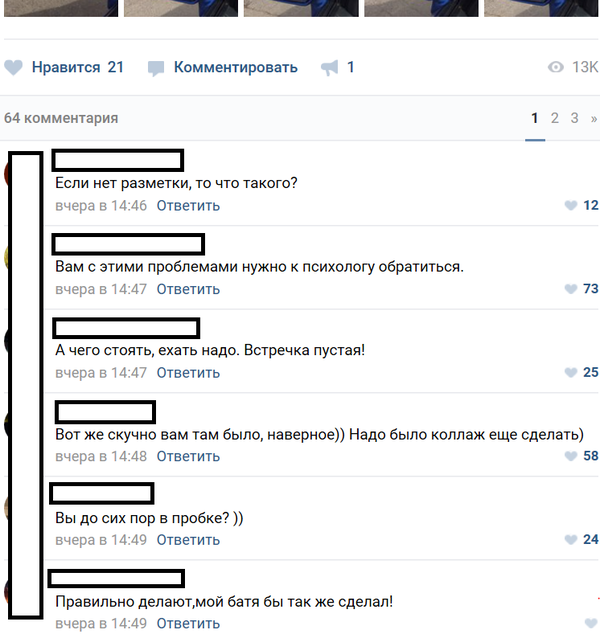
Task: Open comments page 2
Action: coord(555,118)
